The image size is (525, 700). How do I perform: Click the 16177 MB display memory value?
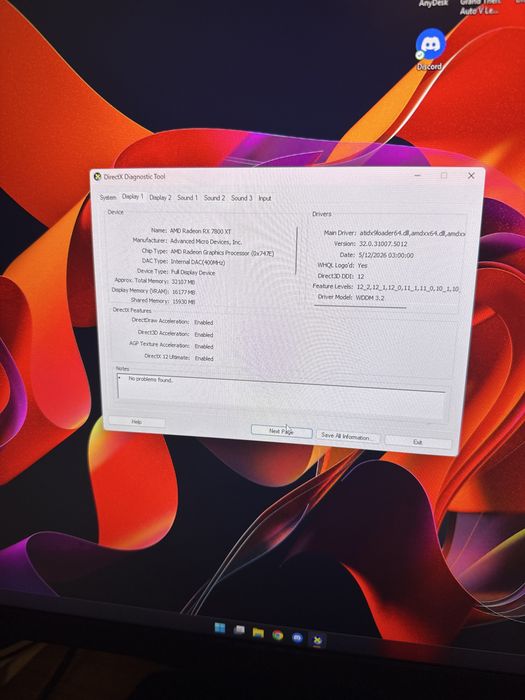click(x=183, y=292)
